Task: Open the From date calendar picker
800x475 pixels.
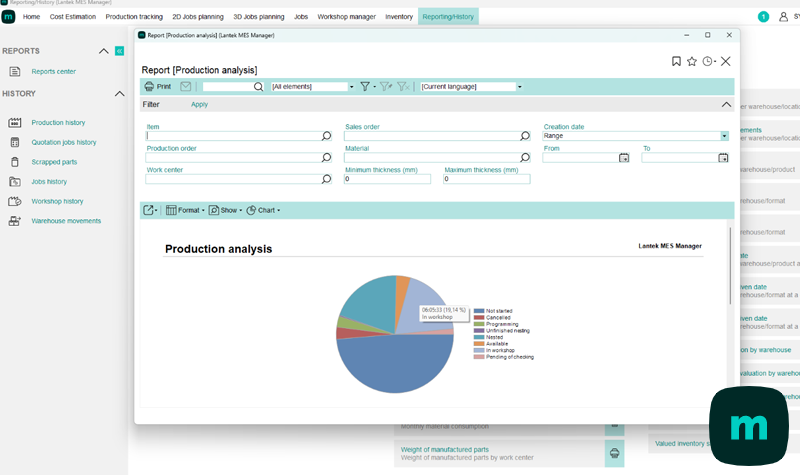Action: [624, 158]
